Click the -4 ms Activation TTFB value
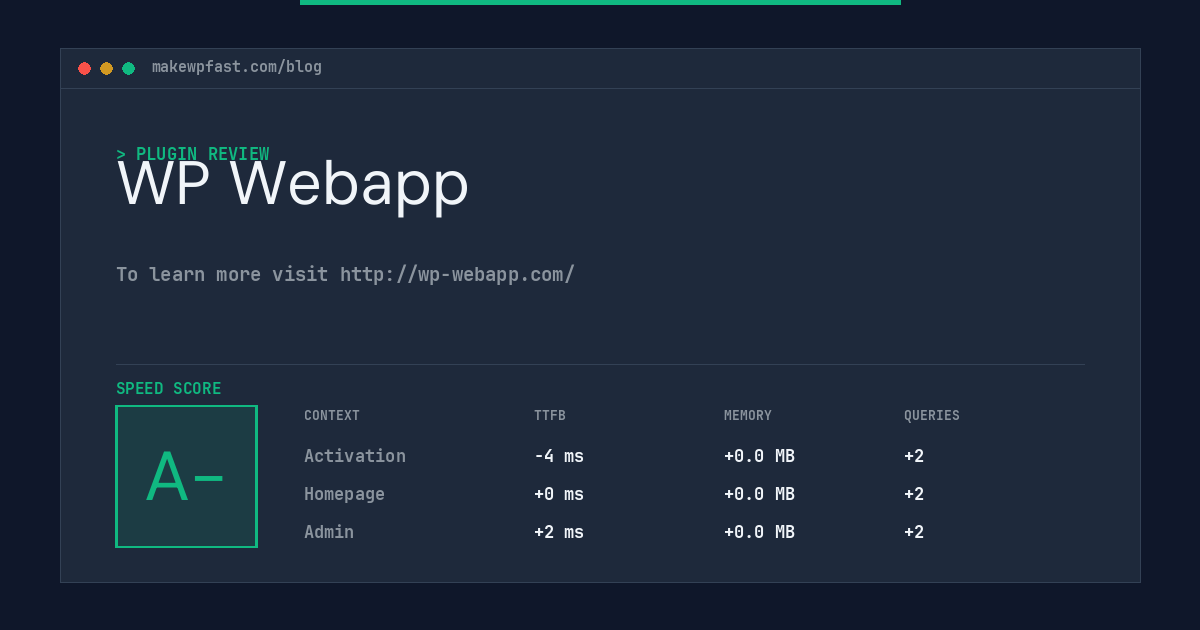 pos(559,456)
